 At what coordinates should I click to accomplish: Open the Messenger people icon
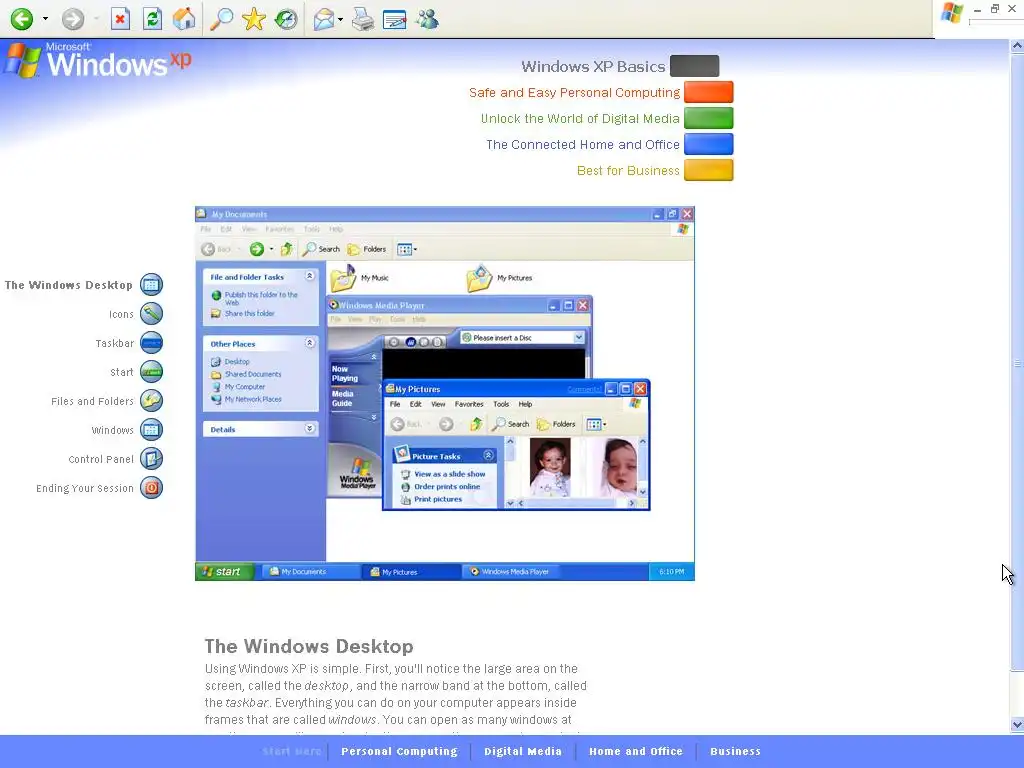427,19
